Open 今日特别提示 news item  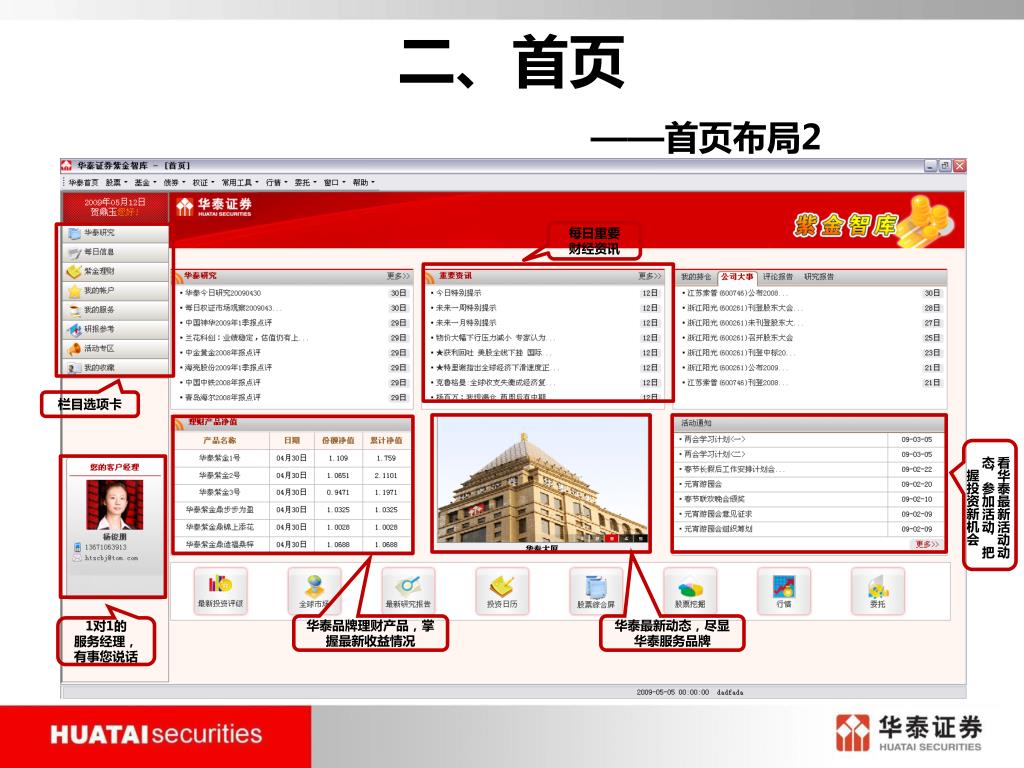tap(458, 293)
